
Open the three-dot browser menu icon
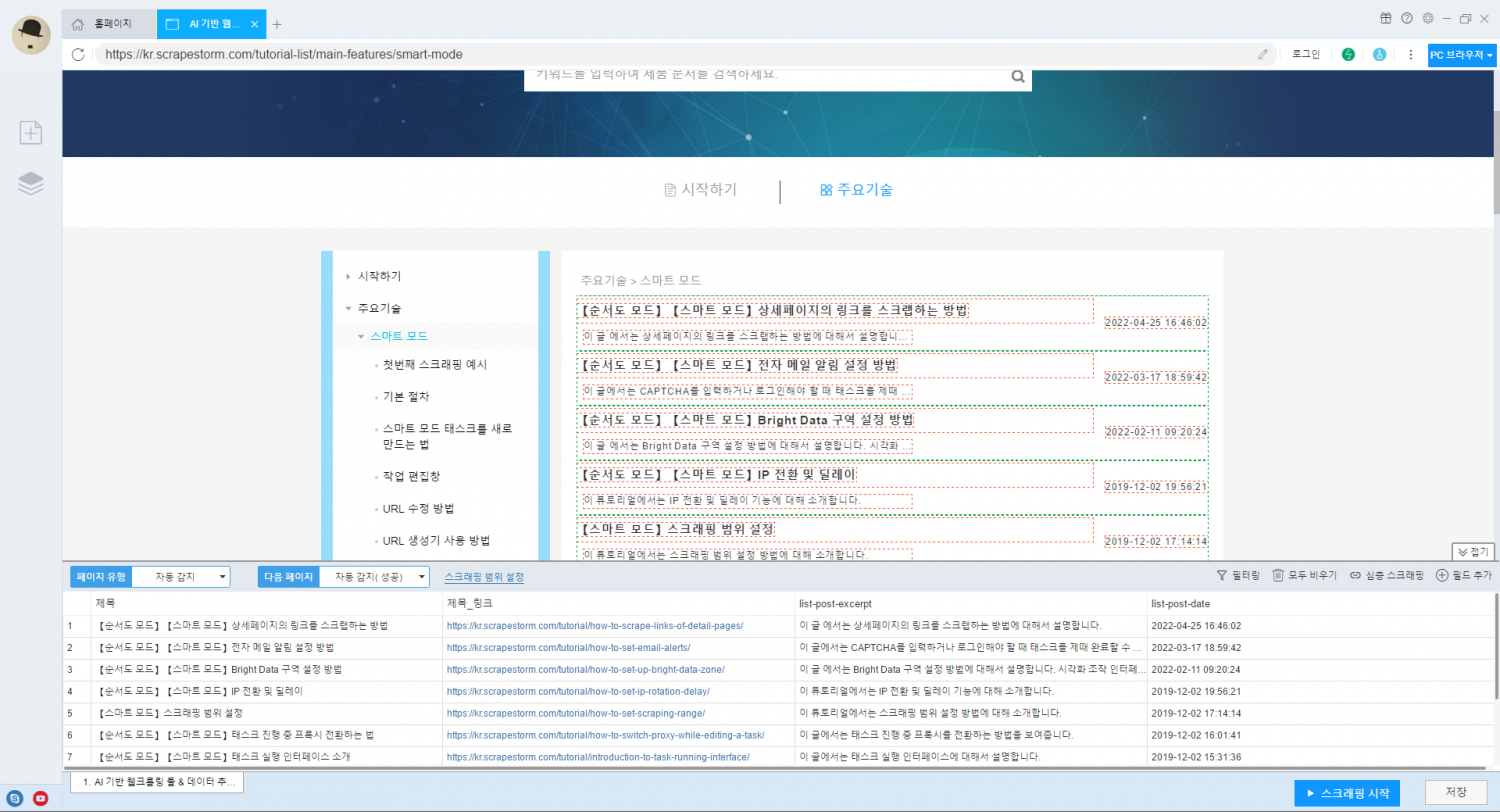click(x=1411, y=54)
